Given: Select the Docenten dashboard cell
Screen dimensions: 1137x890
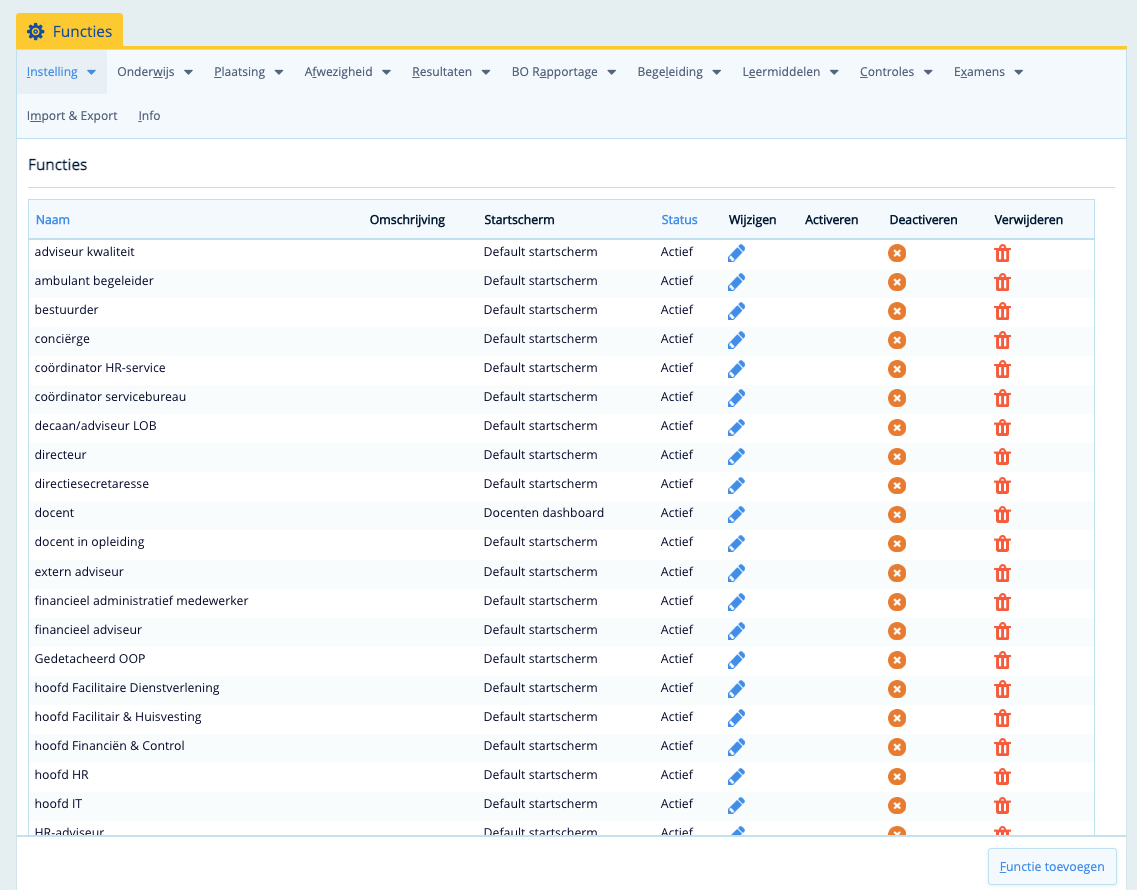Looking at the screenshot, I should tap(544, 513).
